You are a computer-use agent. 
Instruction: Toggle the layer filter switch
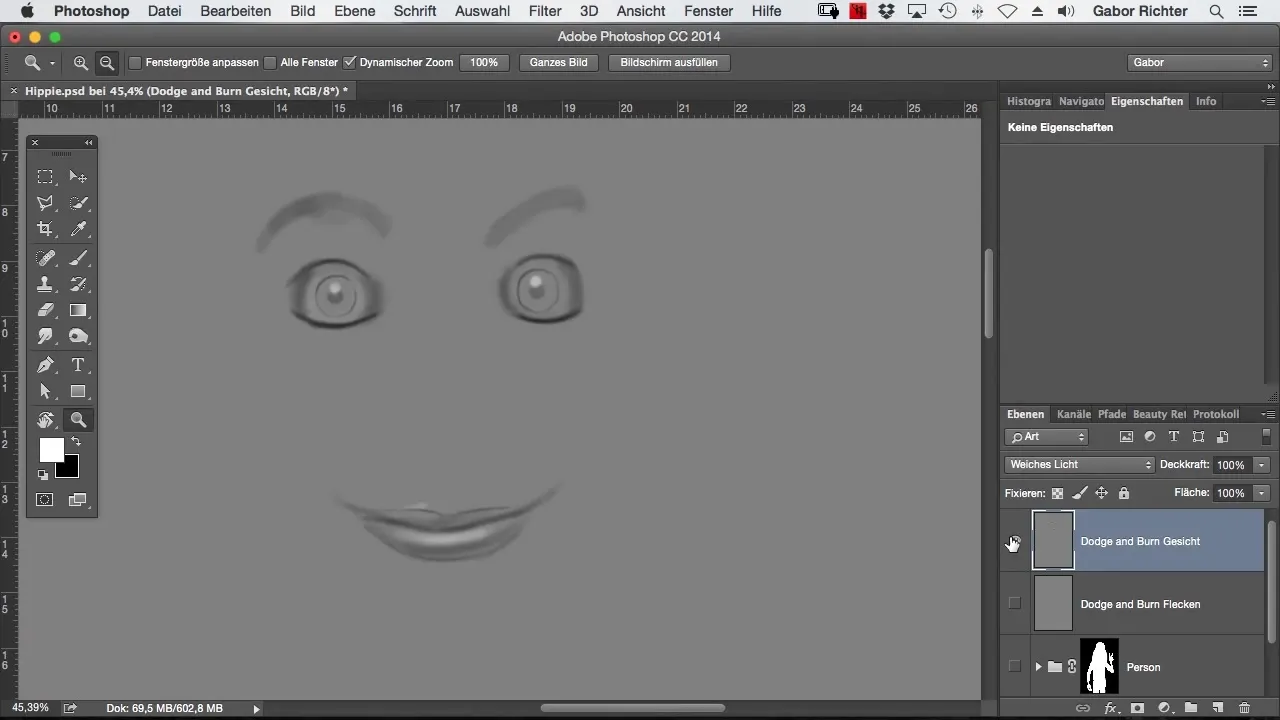[1266, 437]
